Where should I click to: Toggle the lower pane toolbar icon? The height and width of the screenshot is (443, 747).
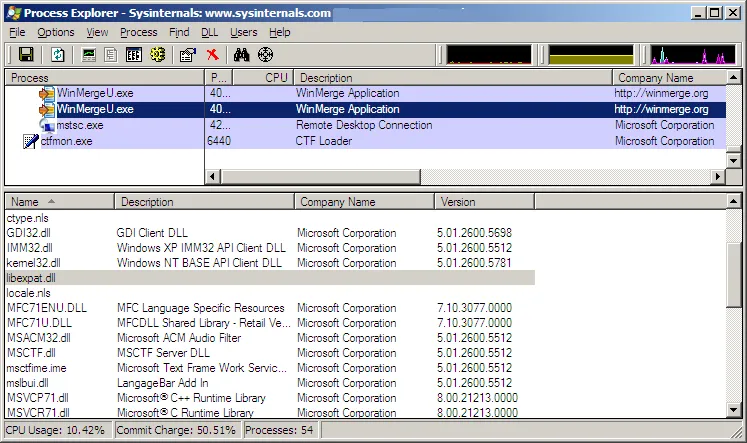tap(133, 55)
